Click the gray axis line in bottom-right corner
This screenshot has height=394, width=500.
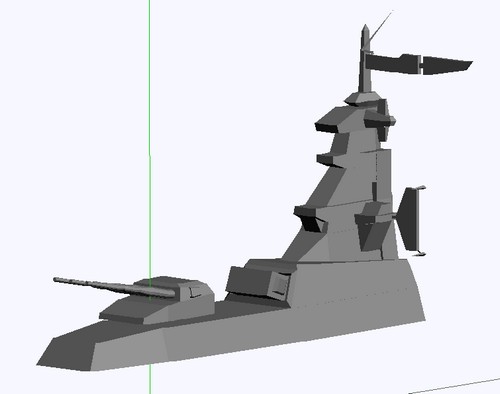[454, 386]
